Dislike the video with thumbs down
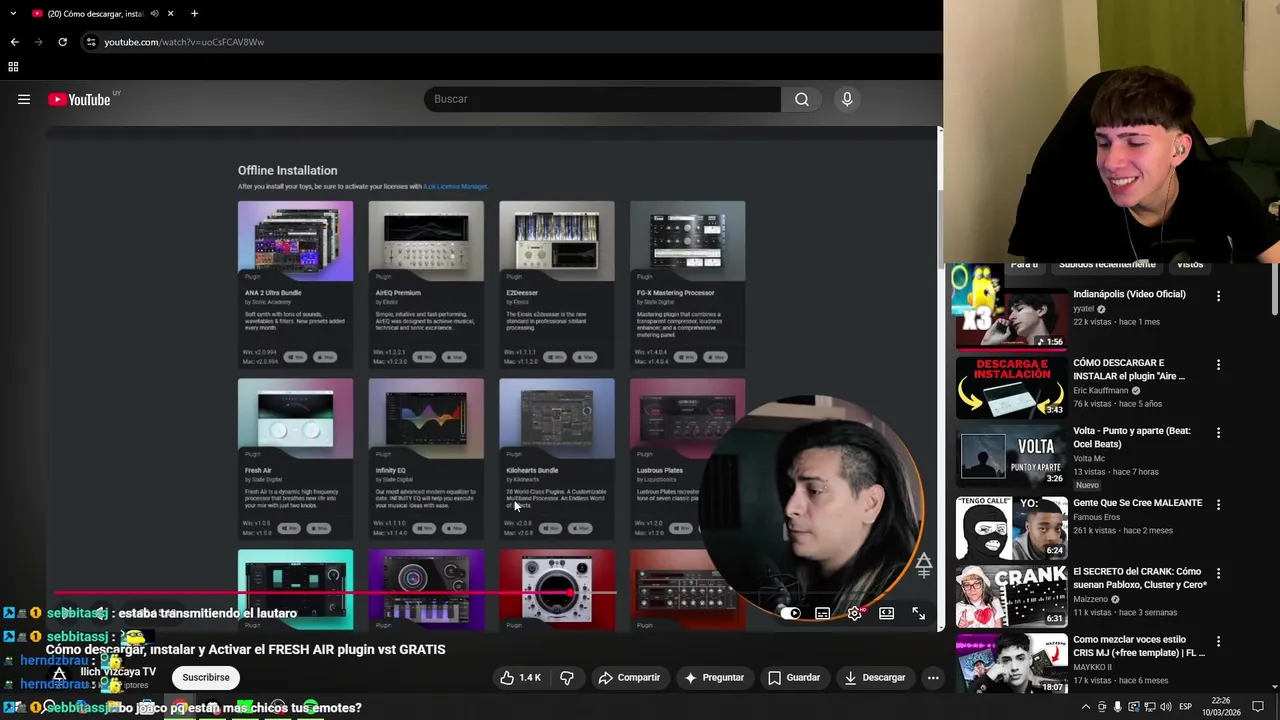The image size is (1280, 720). 567,677
